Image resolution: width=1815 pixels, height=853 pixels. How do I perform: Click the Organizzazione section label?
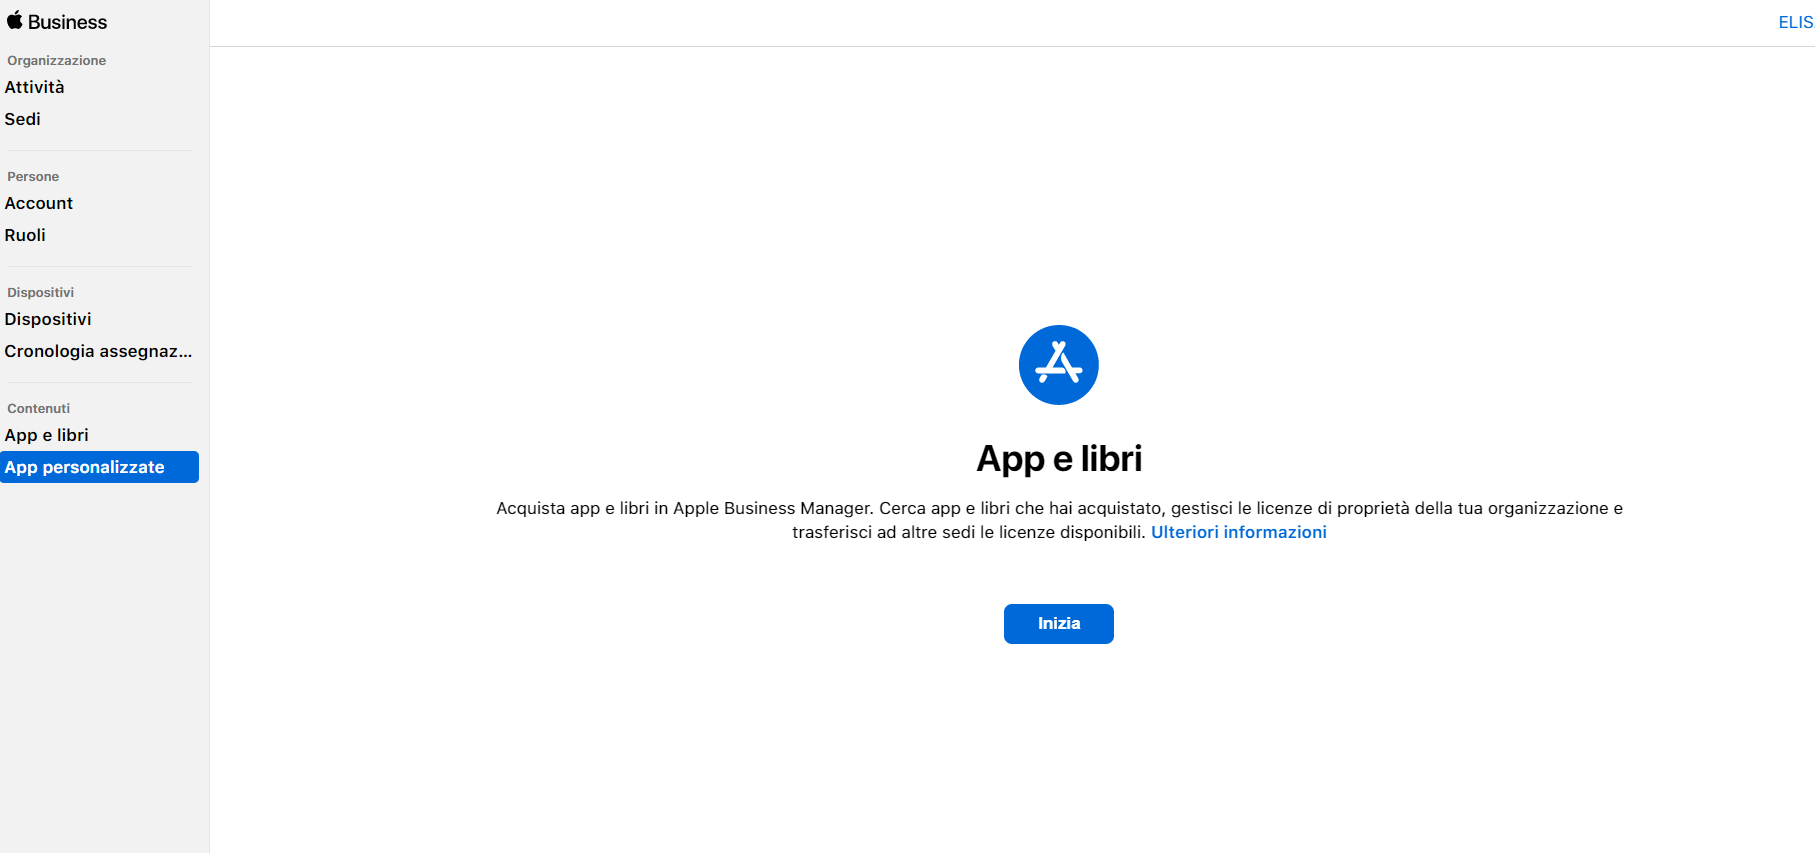pos(56,60)
